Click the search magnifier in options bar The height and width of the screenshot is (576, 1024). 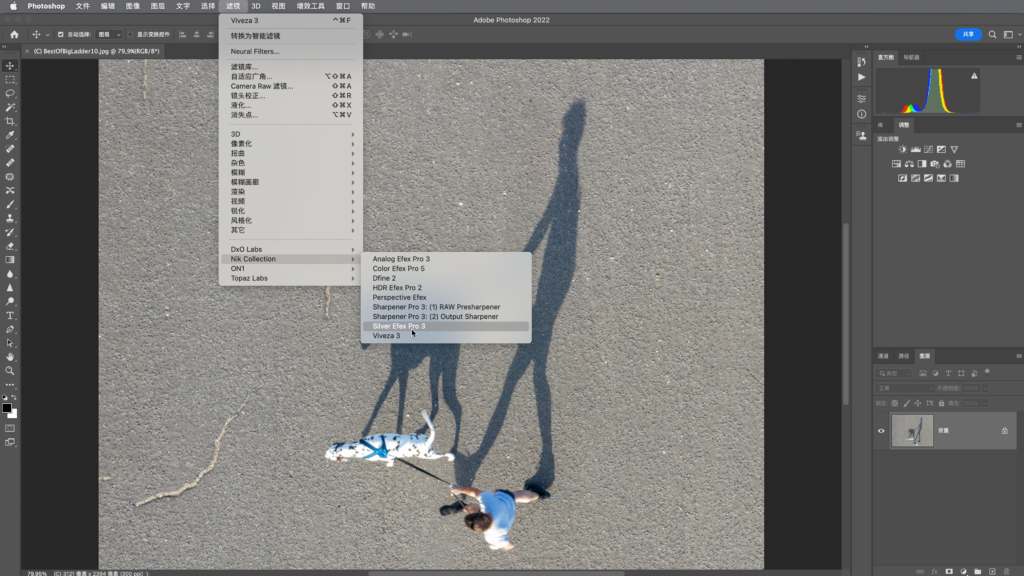point(992,35)
